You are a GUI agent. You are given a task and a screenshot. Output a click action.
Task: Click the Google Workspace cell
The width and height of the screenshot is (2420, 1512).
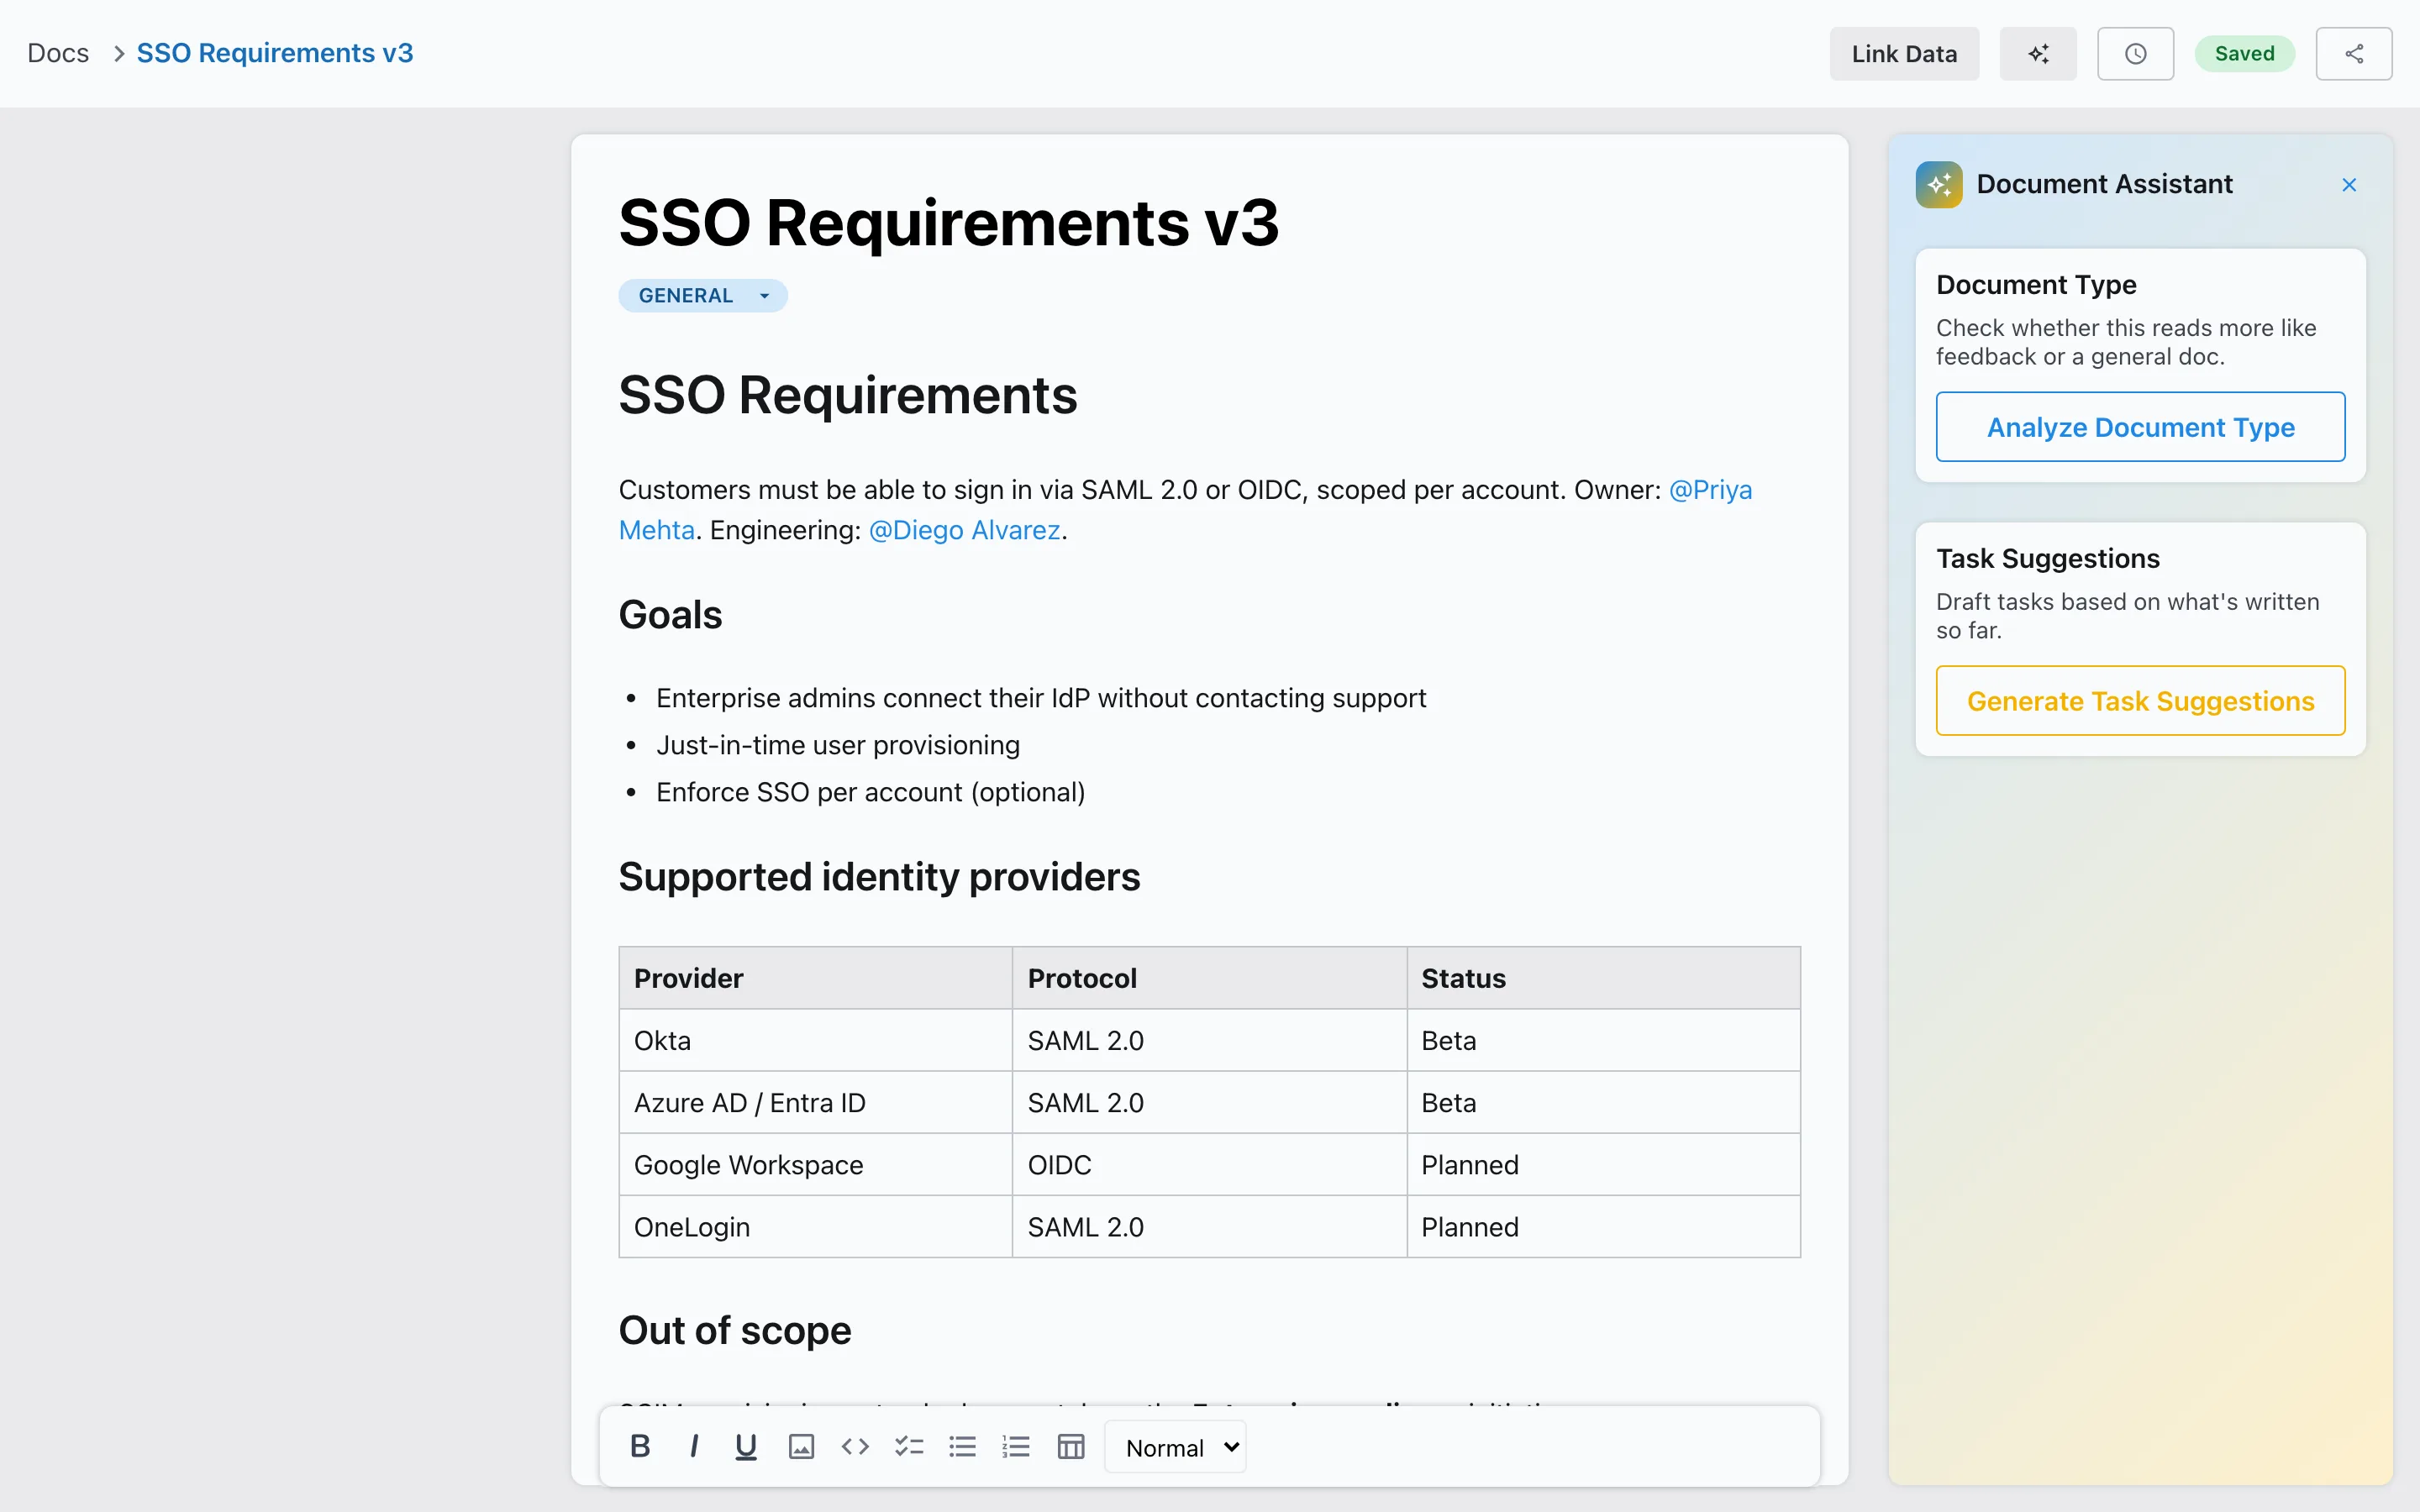click(816, 1165)
